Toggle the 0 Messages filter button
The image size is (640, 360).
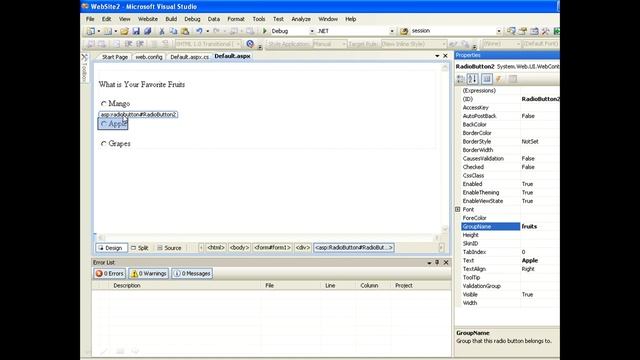click(x=192, y=273)
